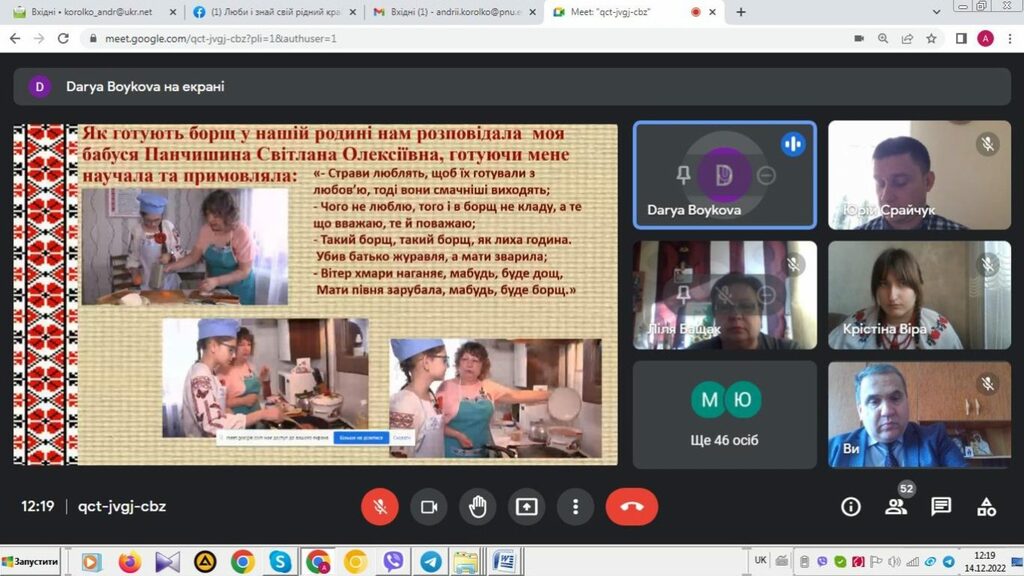Expand the Chrome tab search chevron
1024x576 pixels.
[x=936, y=12]
